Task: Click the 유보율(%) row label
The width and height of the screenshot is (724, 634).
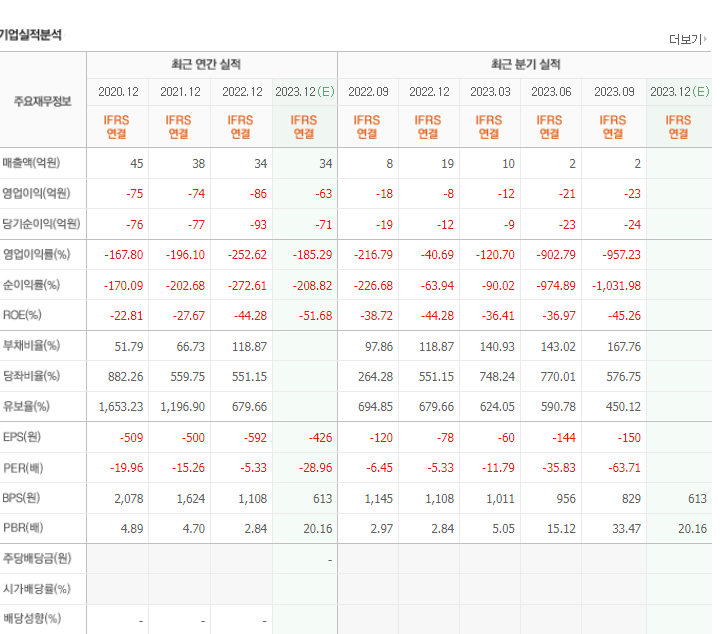Action: (x=26, y=406)
